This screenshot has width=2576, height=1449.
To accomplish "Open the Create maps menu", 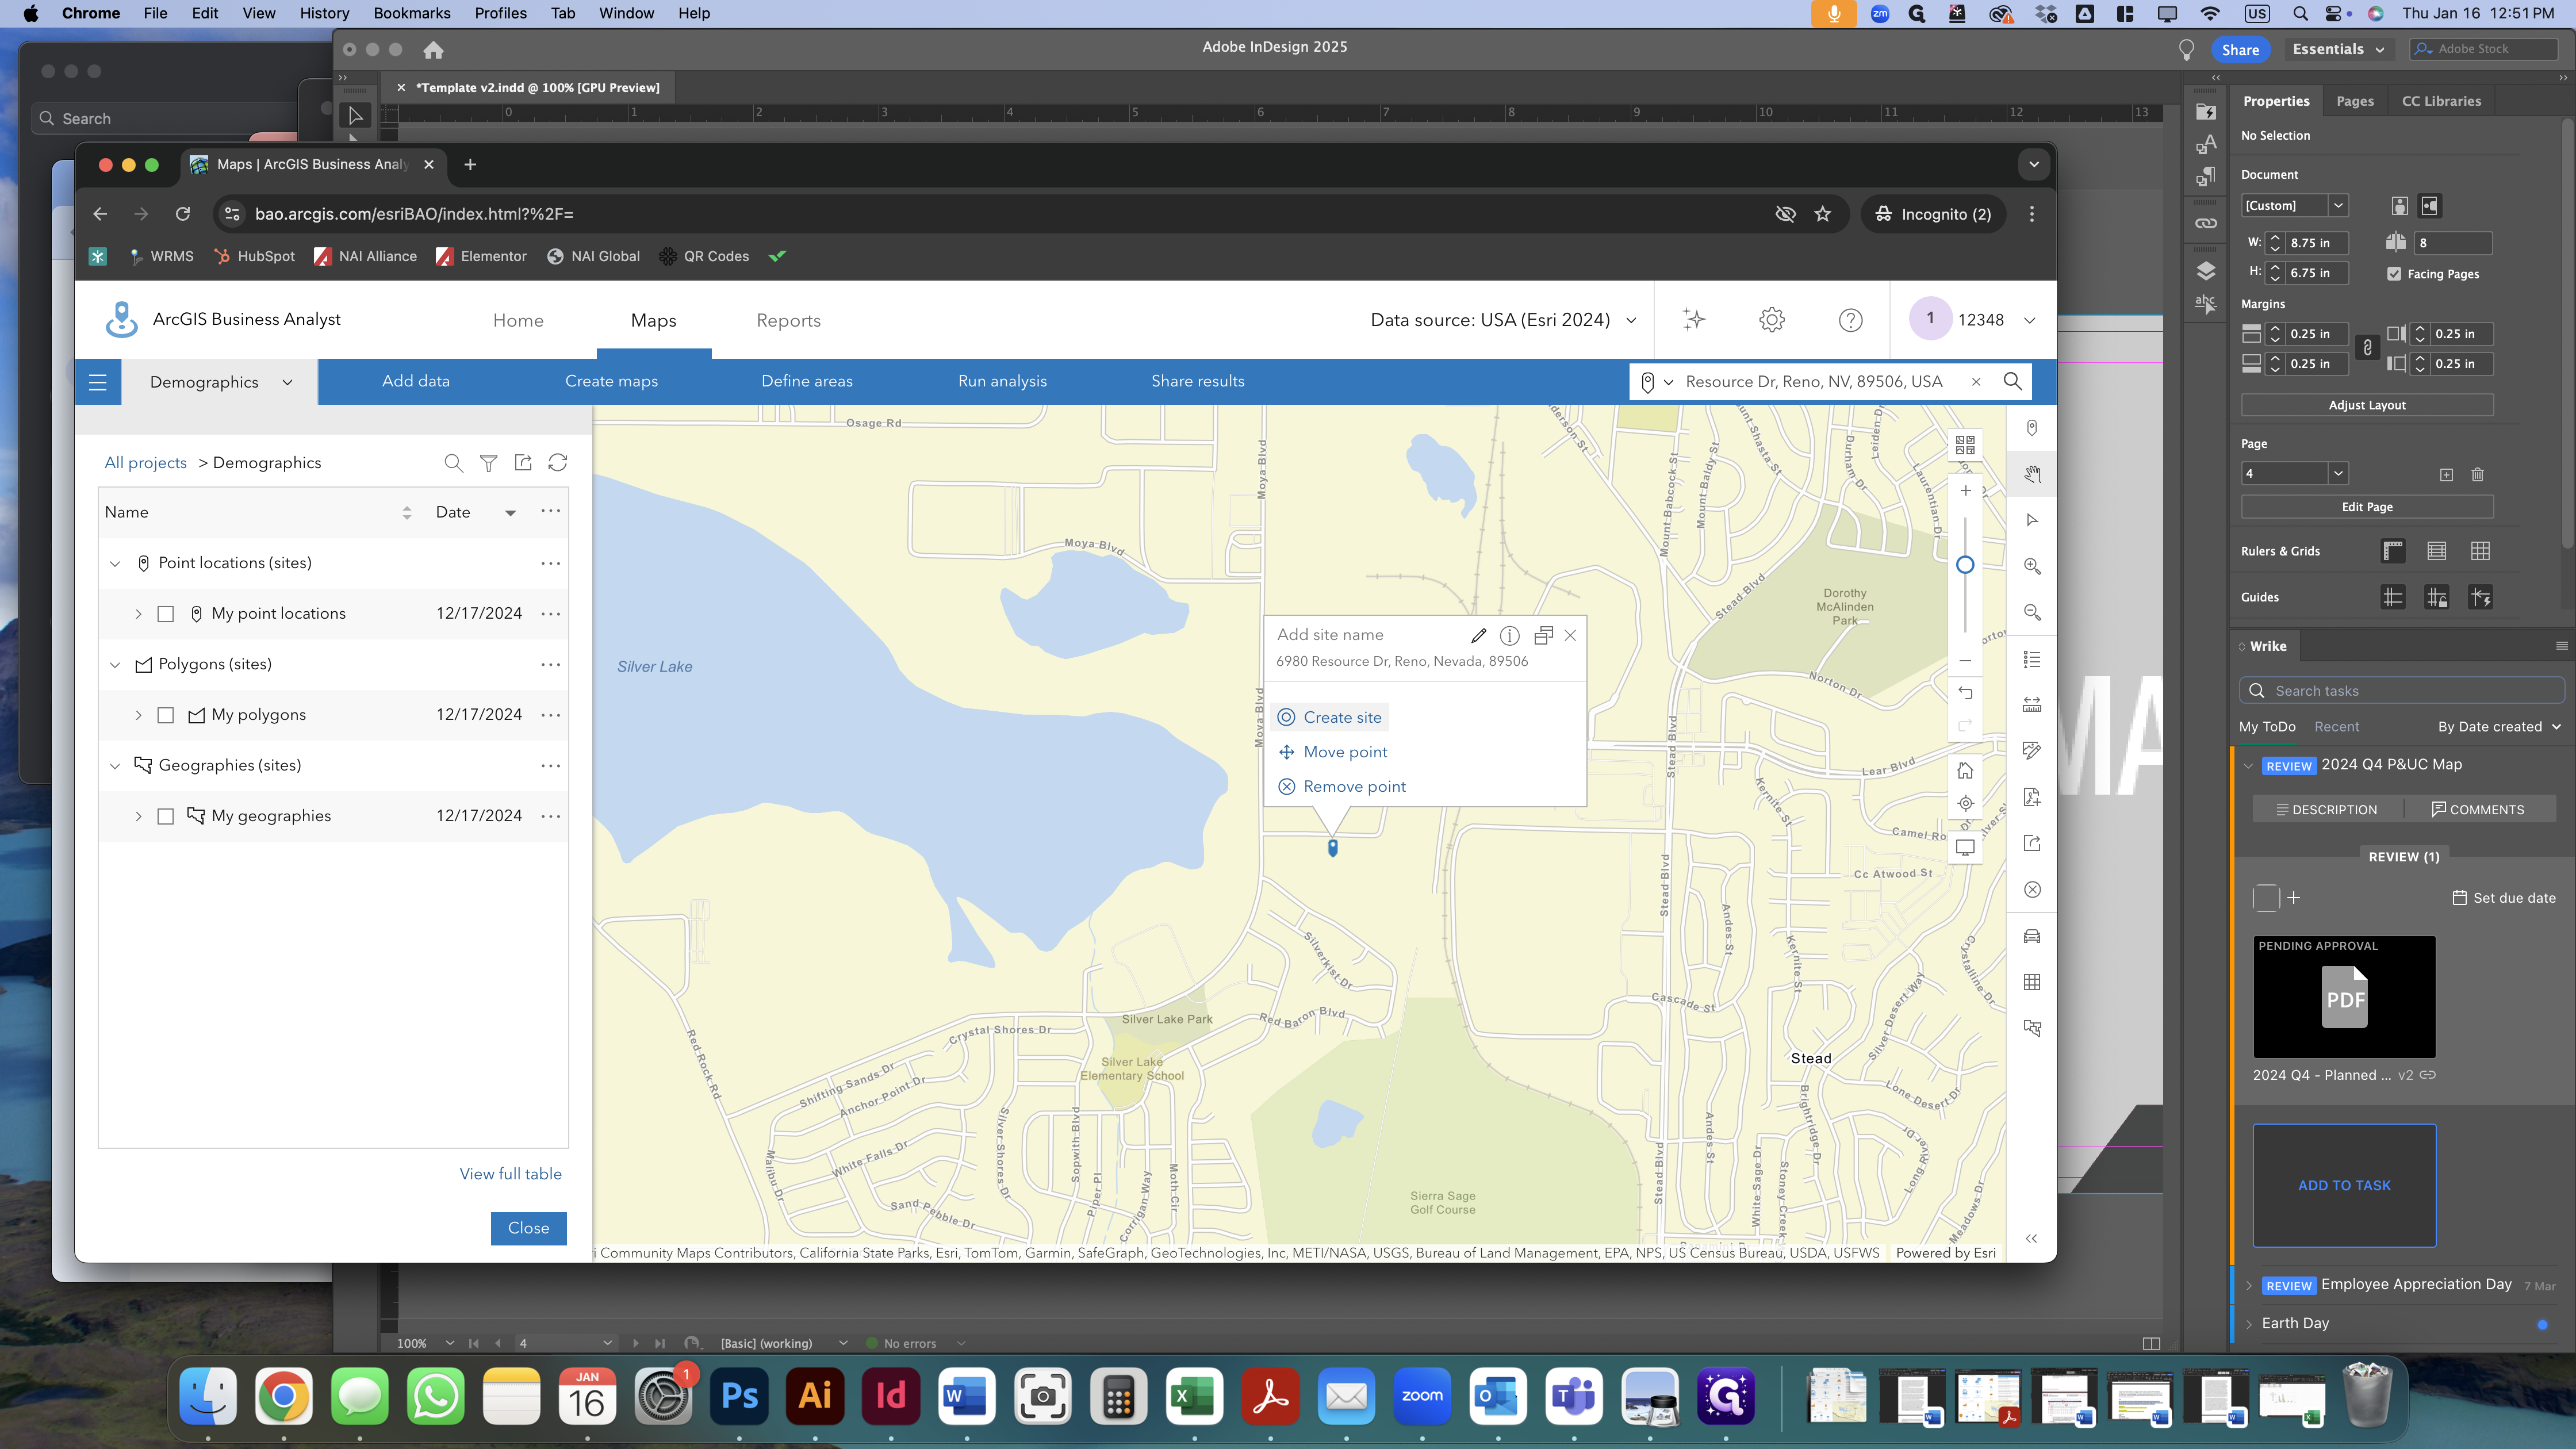I will pyautogui.click(x=611, y=381).
